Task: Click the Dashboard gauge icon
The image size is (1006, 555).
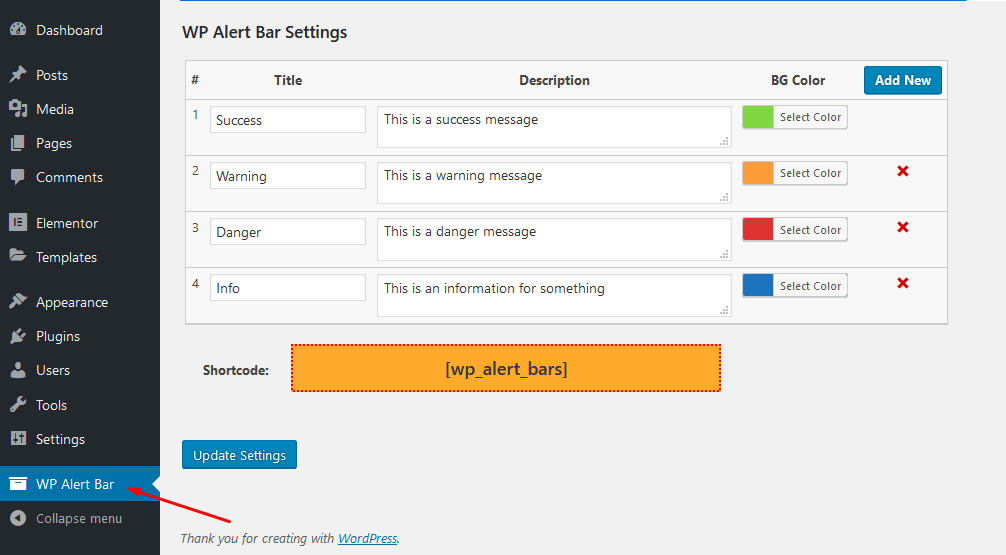Action: (x=18, y=30)
